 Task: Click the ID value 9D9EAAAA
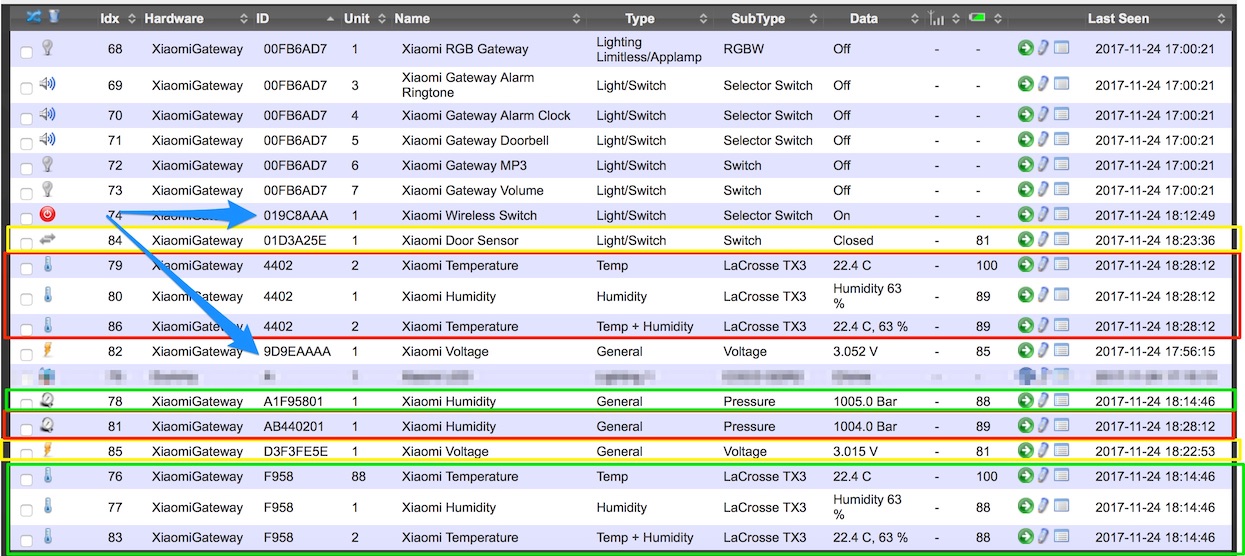point(297,351)
